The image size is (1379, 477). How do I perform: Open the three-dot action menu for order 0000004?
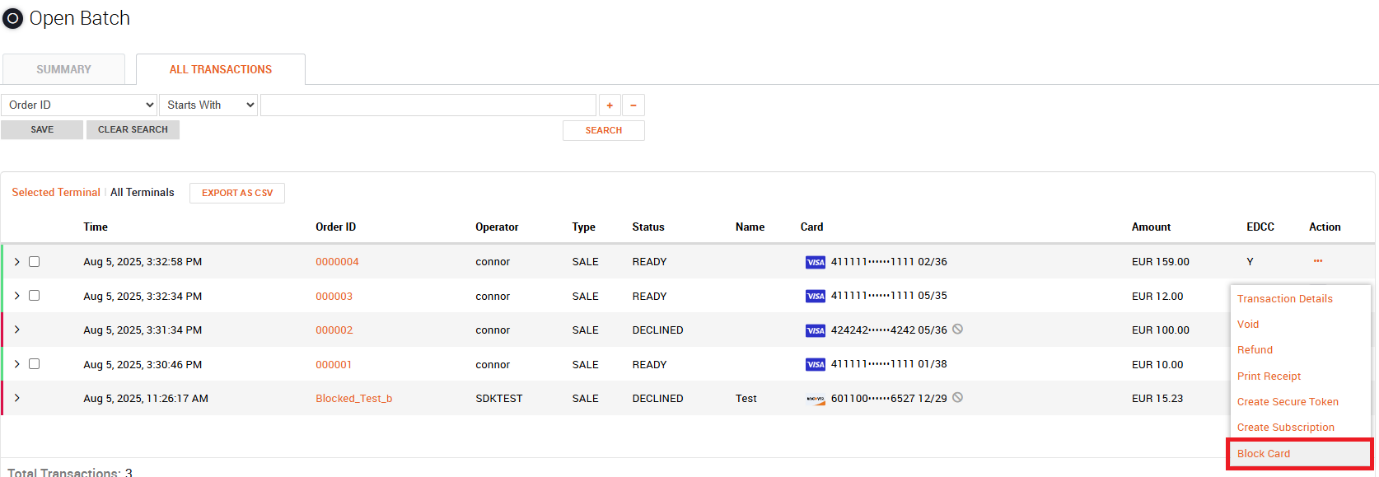click(1318, 261)
